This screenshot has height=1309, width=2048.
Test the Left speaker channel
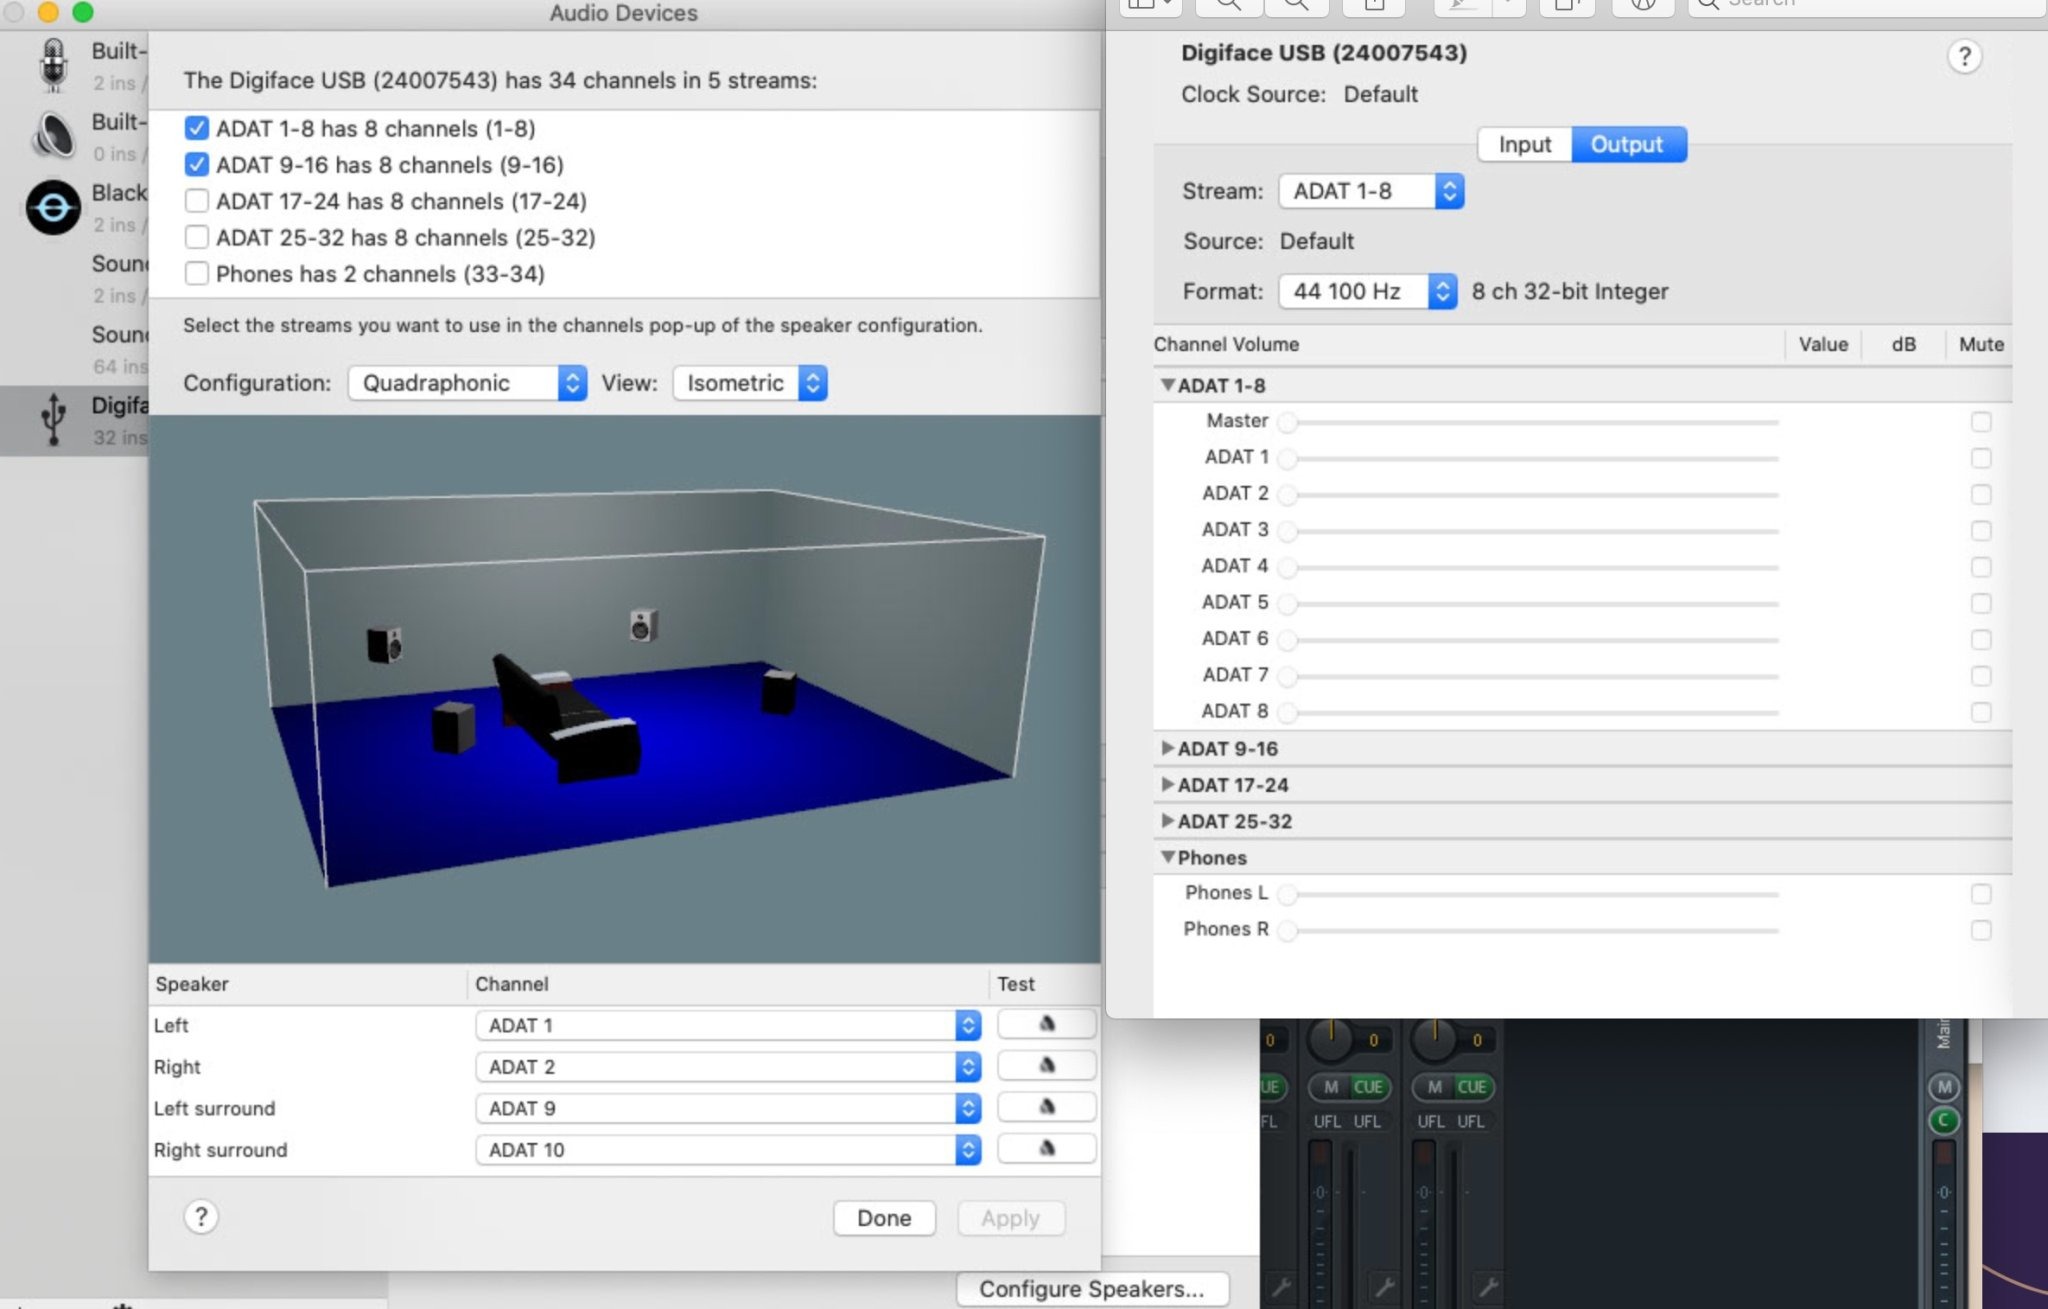click(x=1046, y=1024)
